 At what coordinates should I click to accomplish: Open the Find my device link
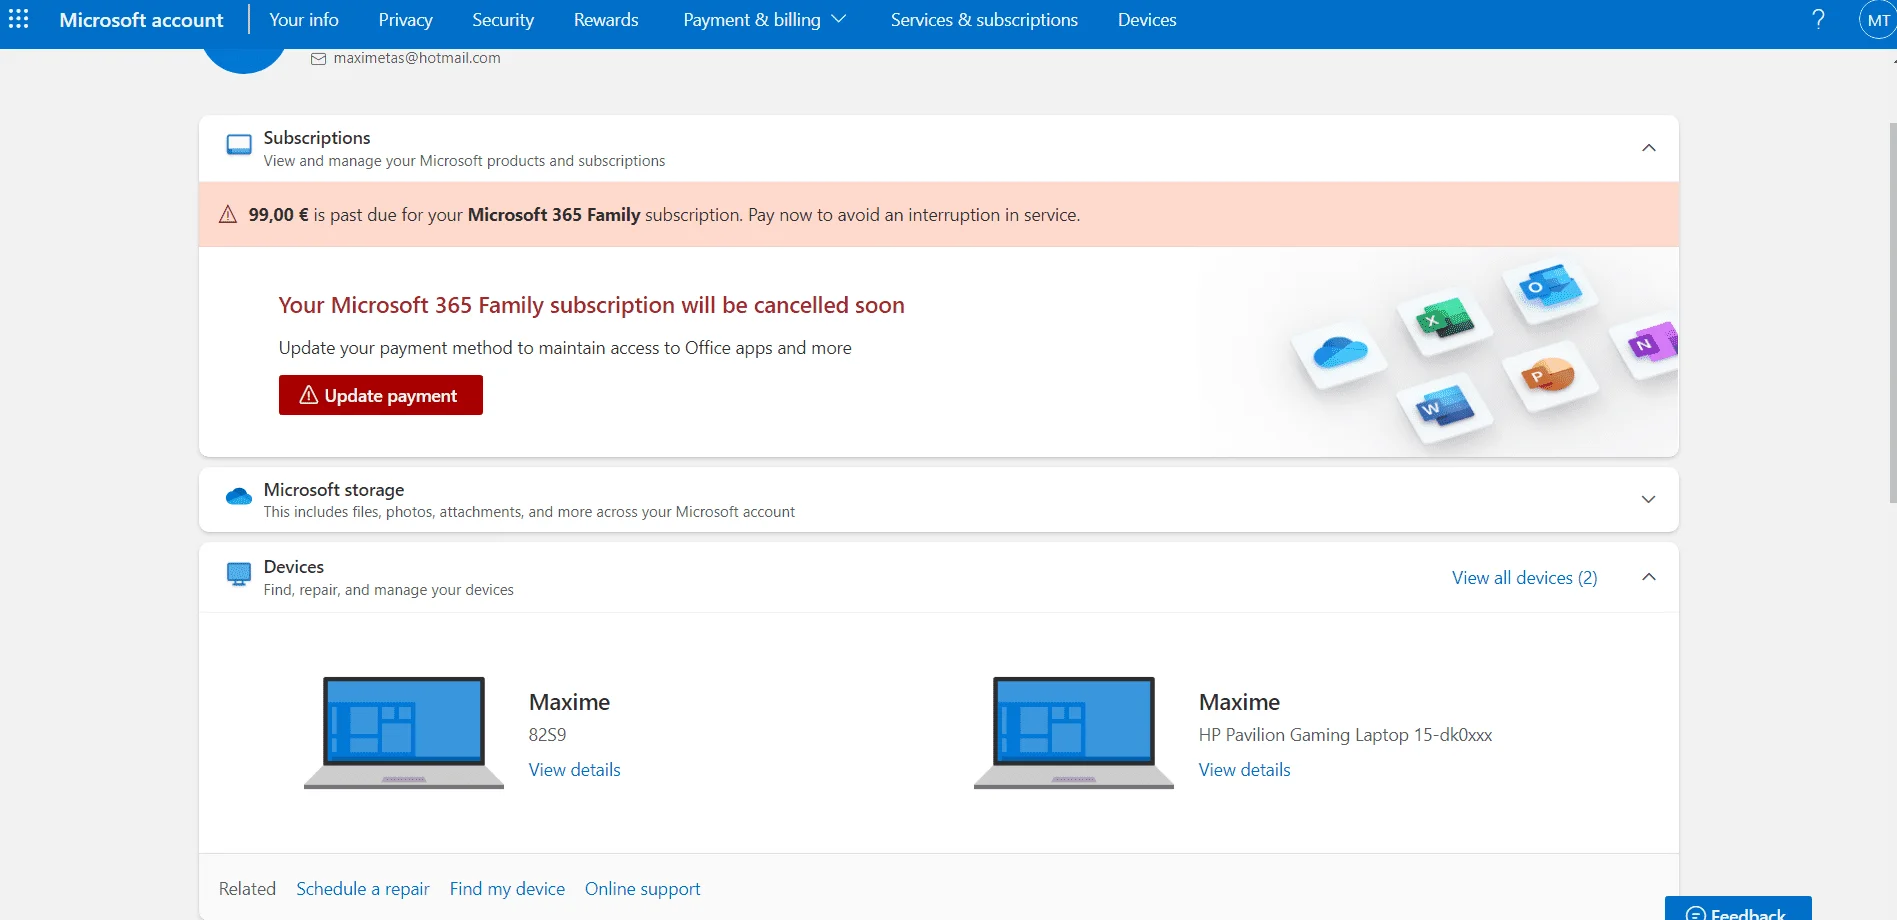[507, 889]
